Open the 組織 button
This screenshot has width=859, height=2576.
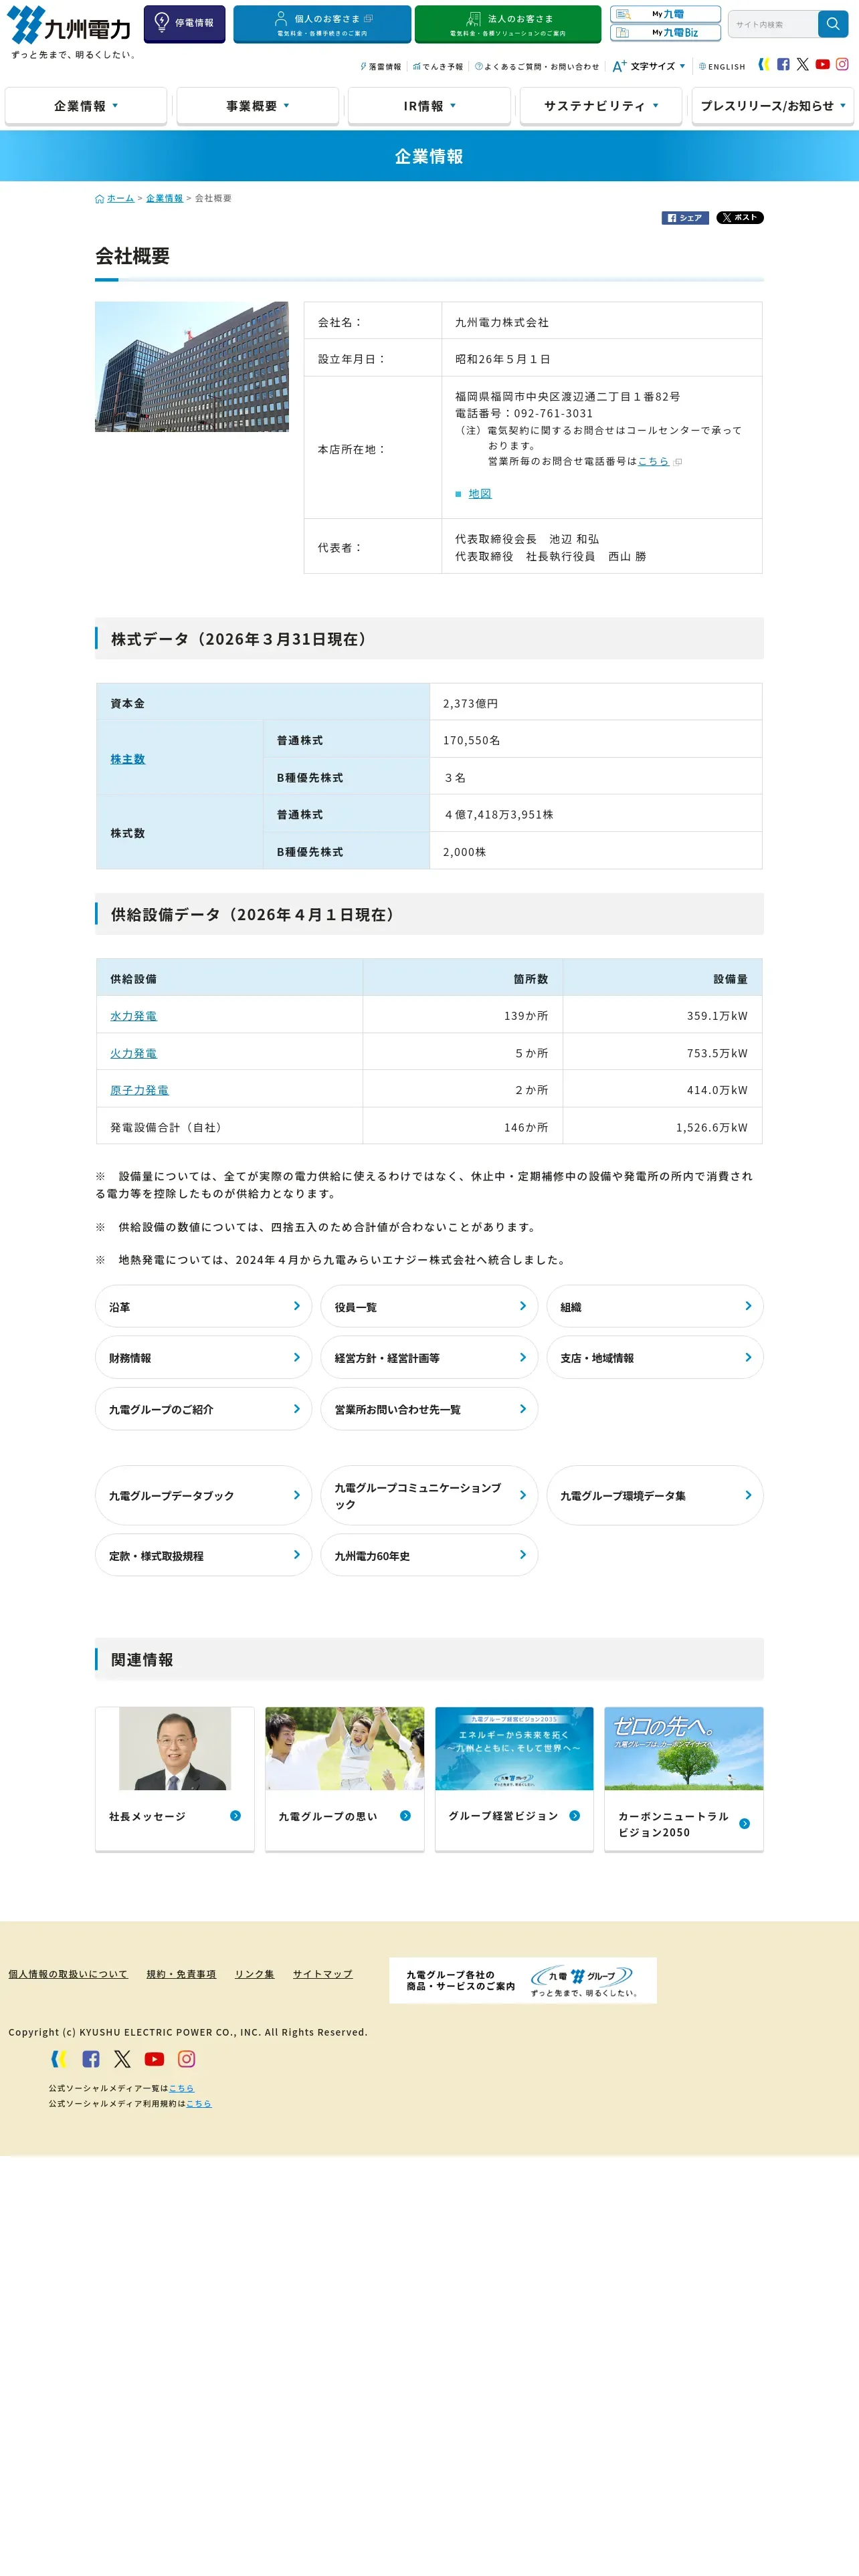[655, 1306]
